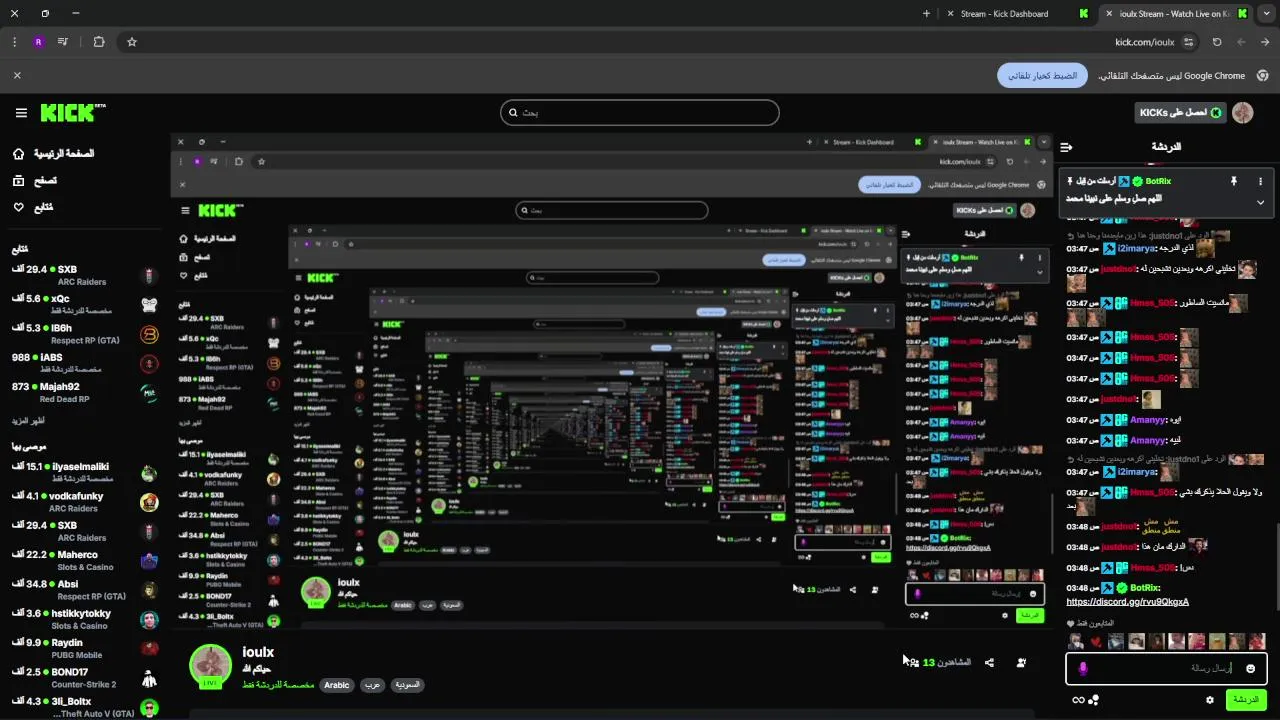Open the Kick sidebar hamburger menu
This screenshot has width=1280, height=720.
(21, 113)
